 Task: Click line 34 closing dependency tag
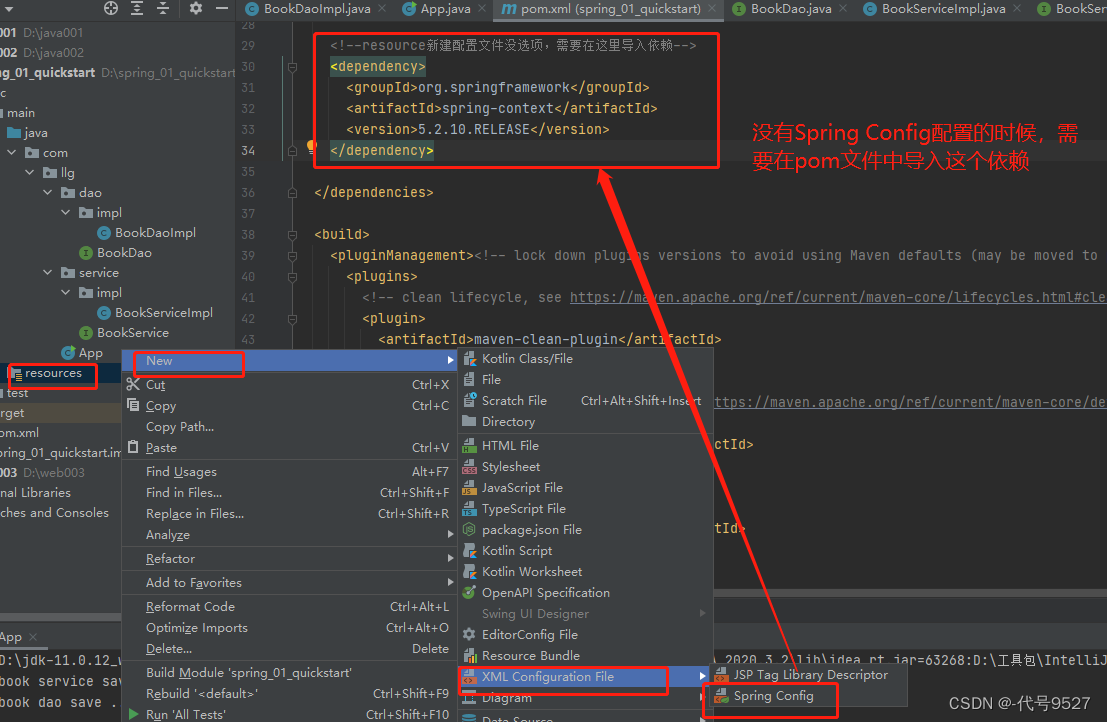coord(382,150)
